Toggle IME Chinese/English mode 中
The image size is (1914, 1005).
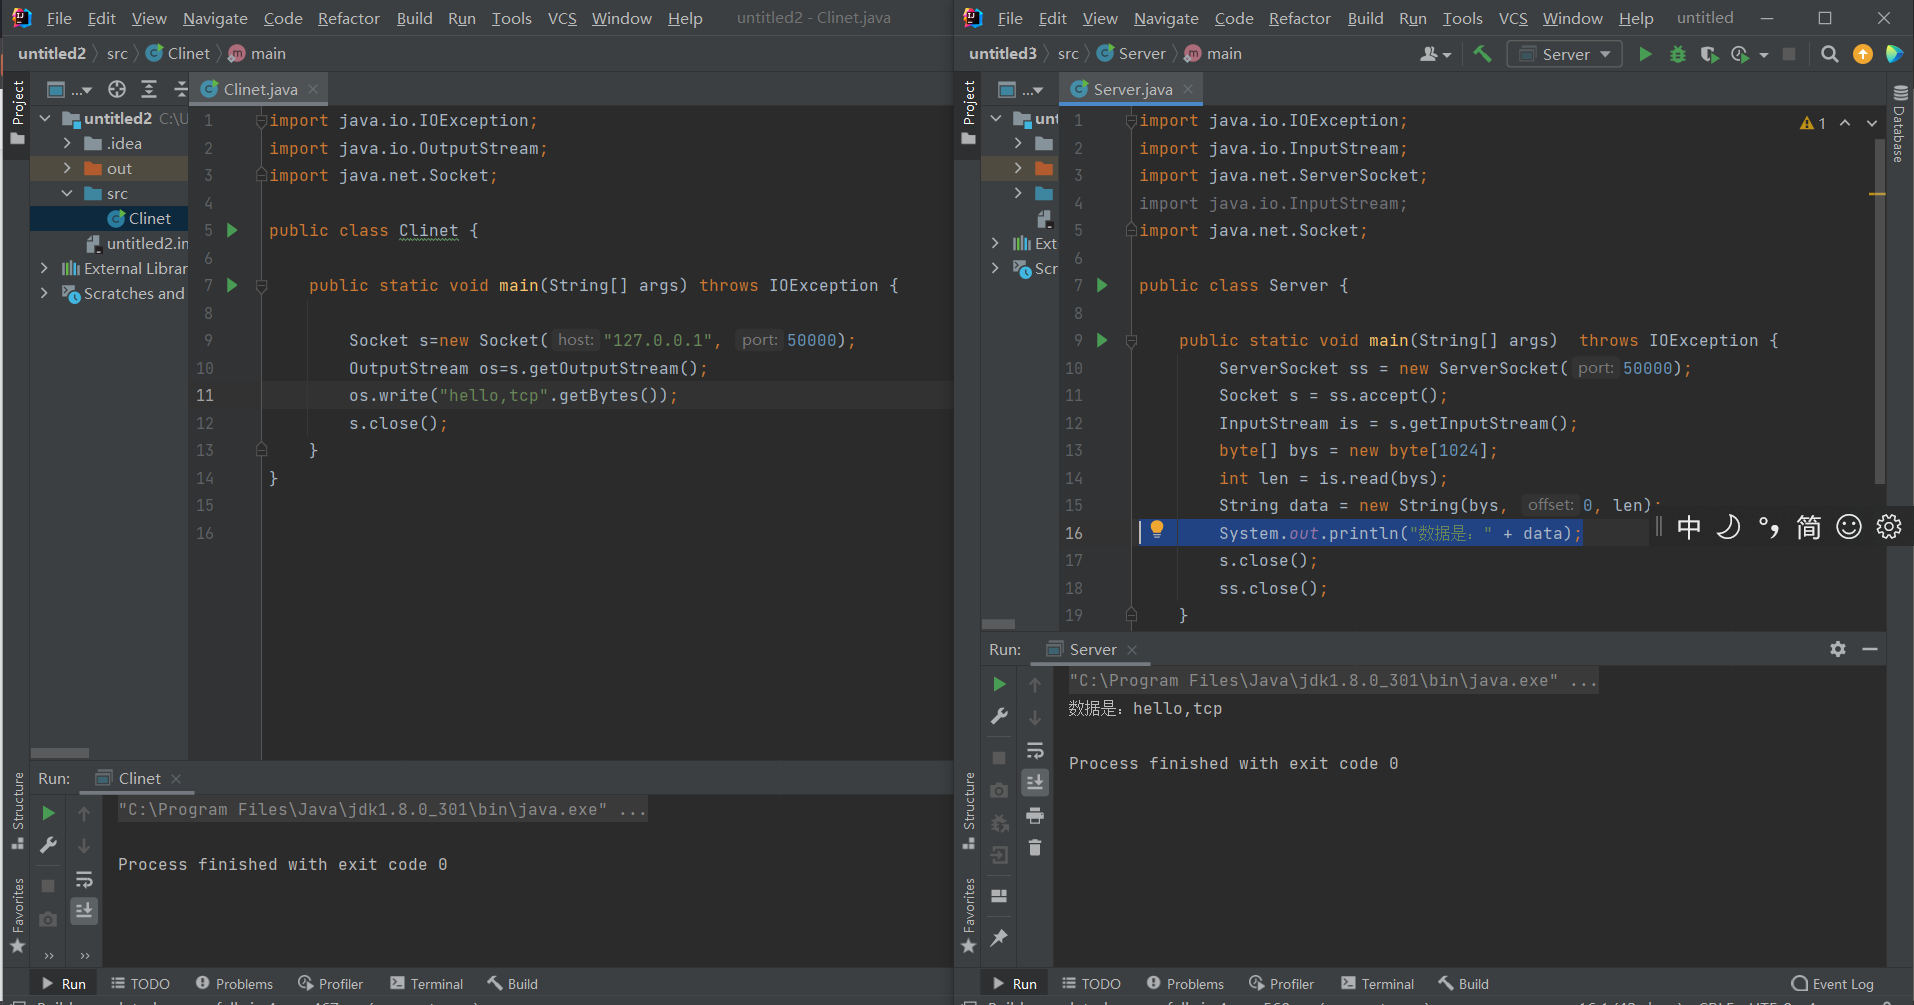tap(1689, 527)
